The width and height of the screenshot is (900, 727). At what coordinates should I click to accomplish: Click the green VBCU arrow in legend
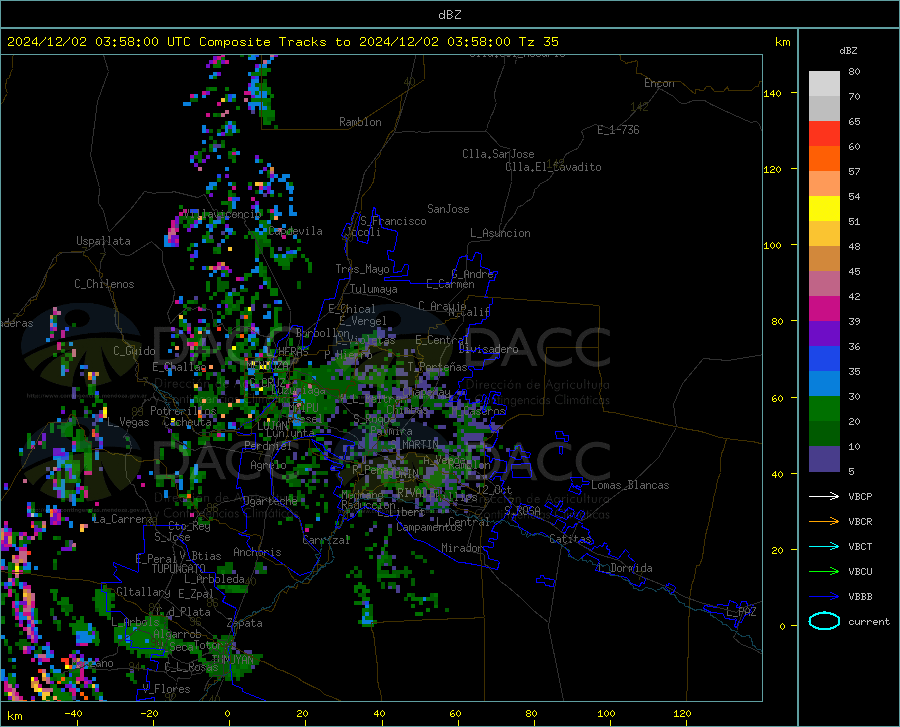coord(824,572)
